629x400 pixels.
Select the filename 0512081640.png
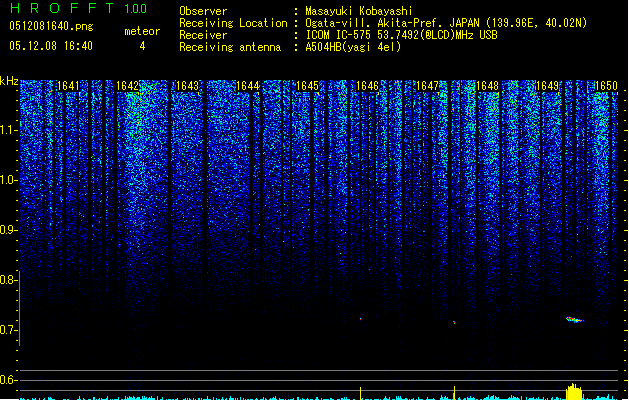pyautogui.click(x=51, y=26)
